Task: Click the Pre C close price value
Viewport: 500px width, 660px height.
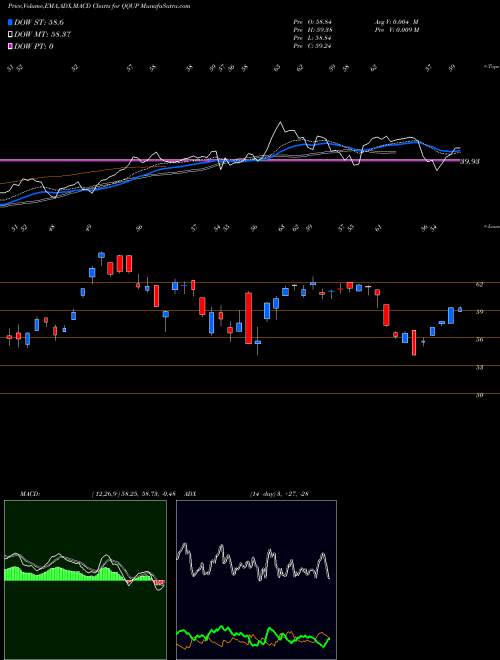Action: click(x=312, y=46)
